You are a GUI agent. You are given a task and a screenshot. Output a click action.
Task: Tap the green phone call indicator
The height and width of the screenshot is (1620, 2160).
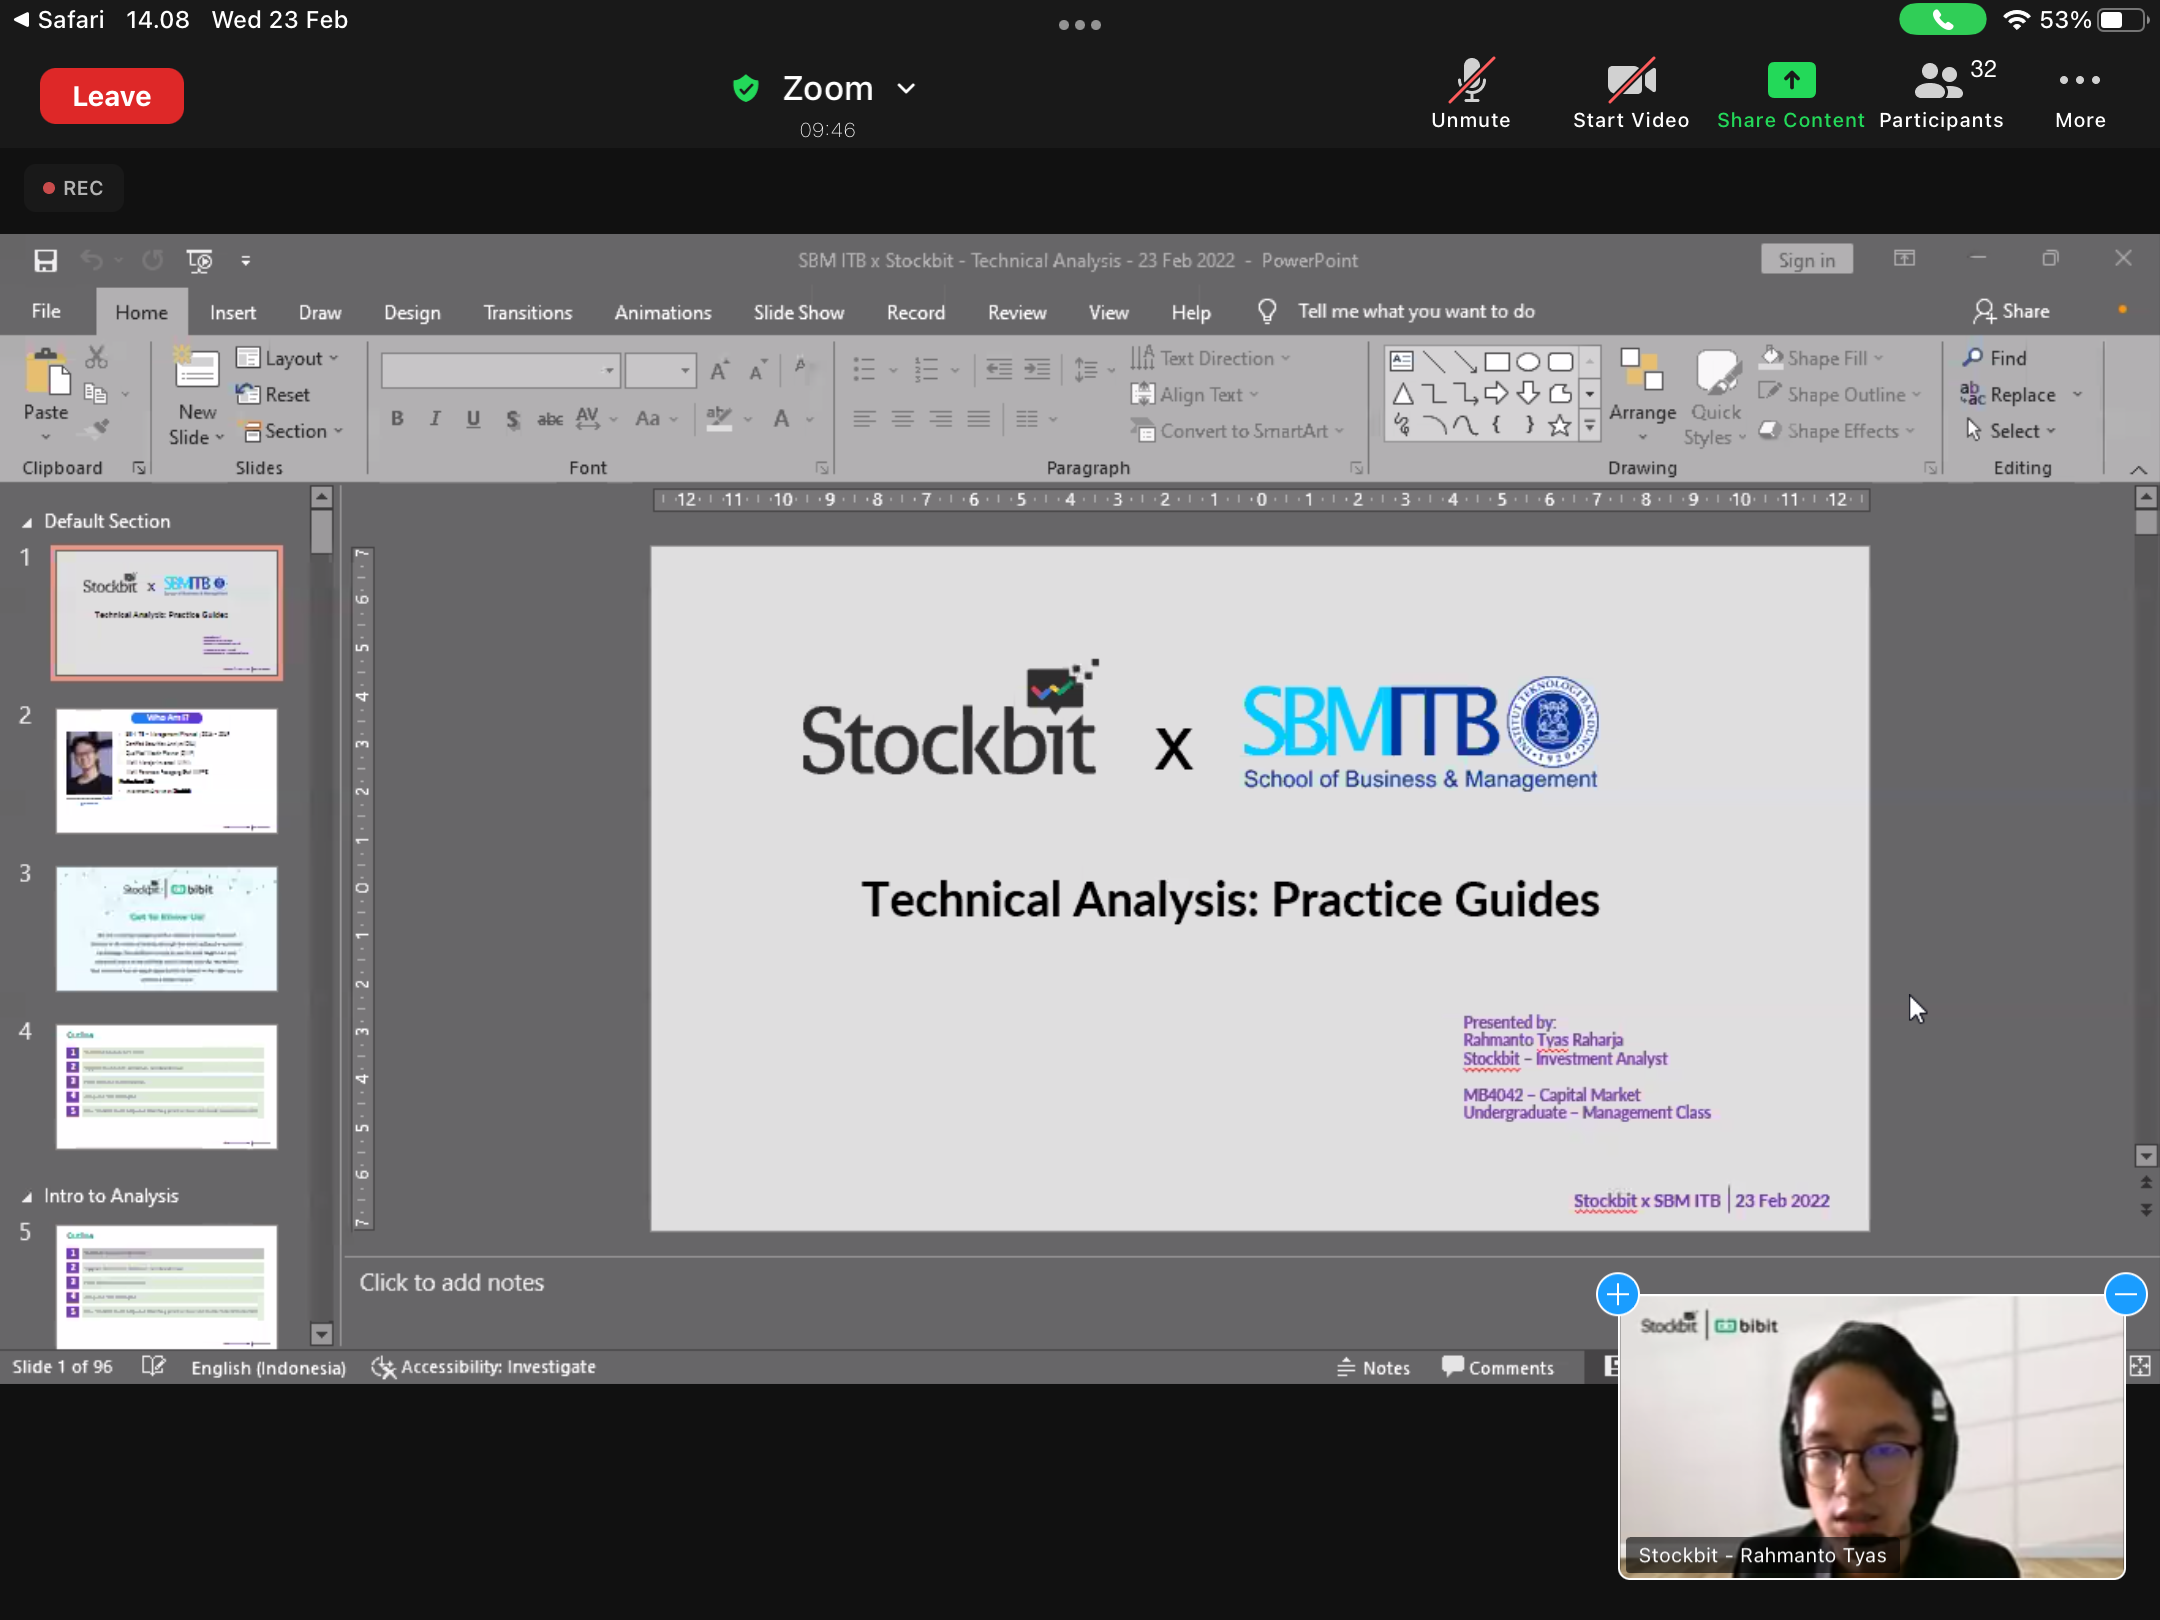(x=1942, y=20)
